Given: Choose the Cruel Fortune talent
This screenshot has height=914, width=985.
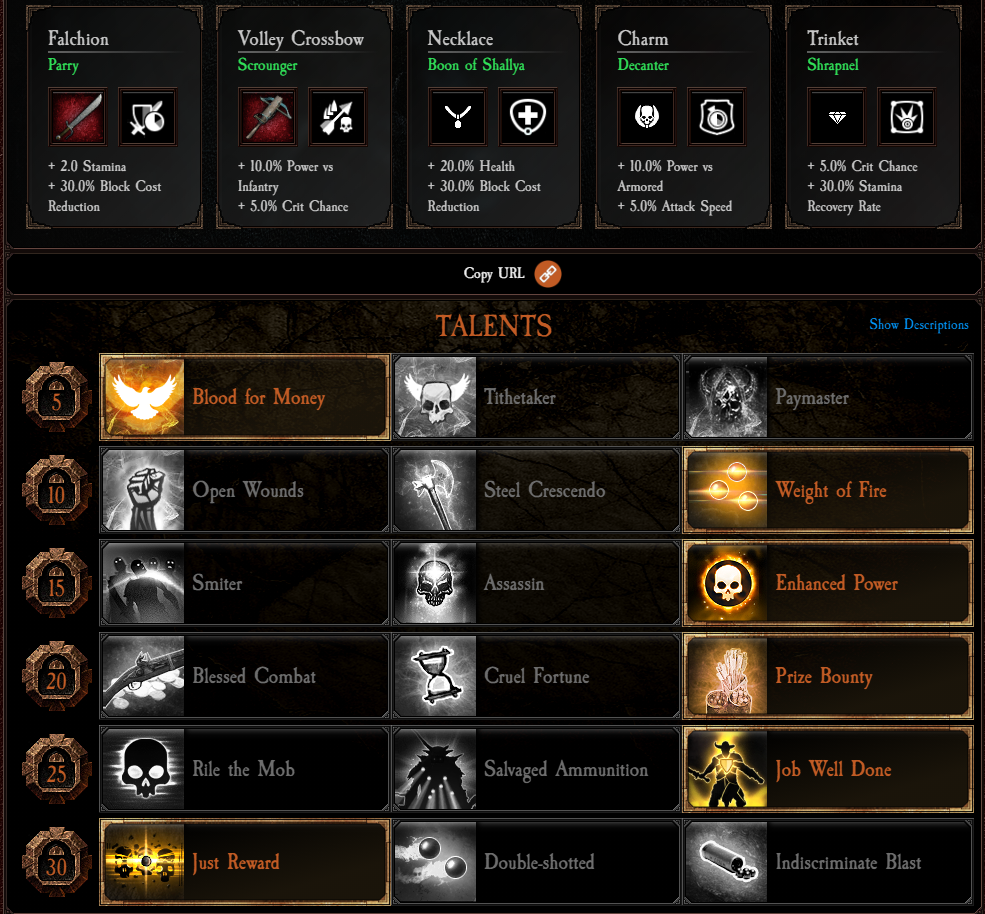Looking at the screenshot, I should coord(536,676).
